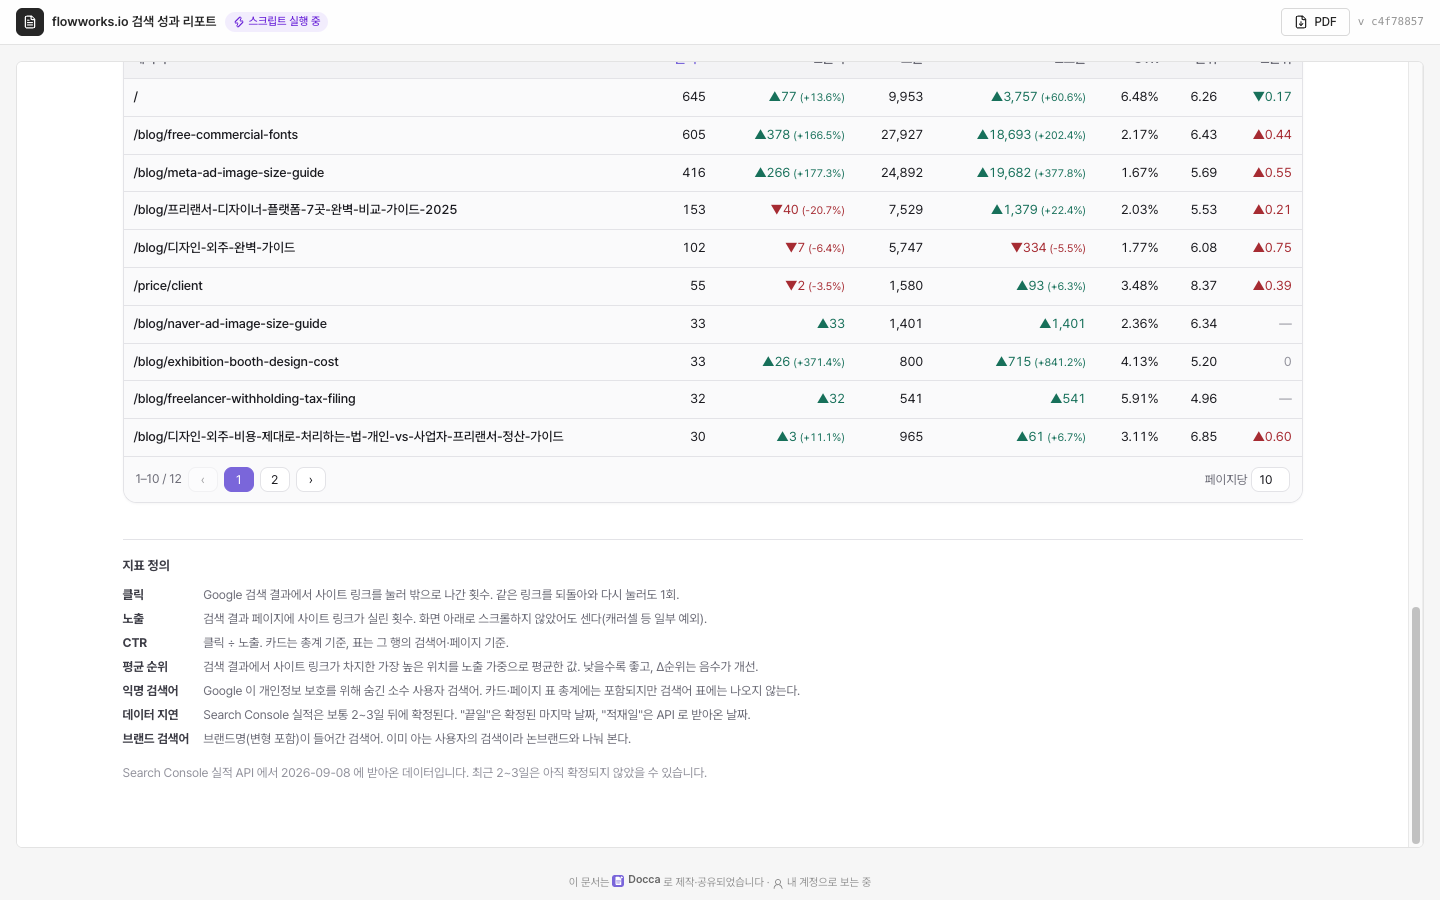Select /blog/freelancer-withholding-tax-filing path
The height and width of the screenshot is (900, 1440).
[244, 399]
